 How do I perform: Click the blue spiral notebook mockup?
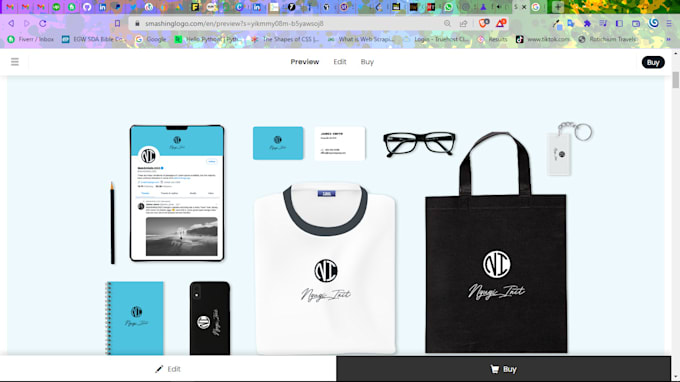135,318
